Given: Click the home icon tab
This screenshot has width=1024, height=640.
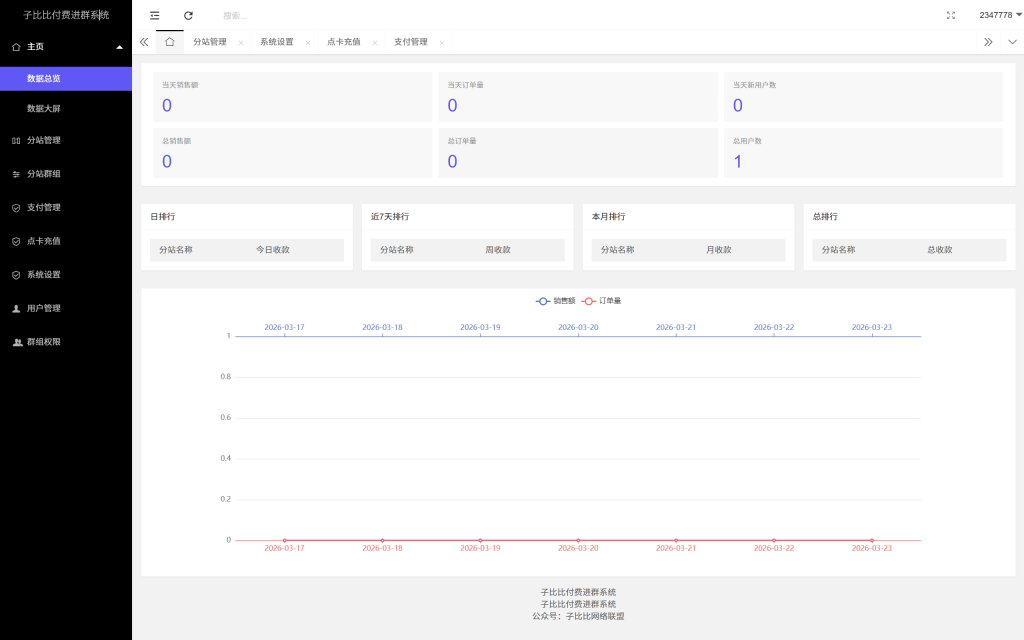Looking at the screenshot, I should (x=169, y=42).
